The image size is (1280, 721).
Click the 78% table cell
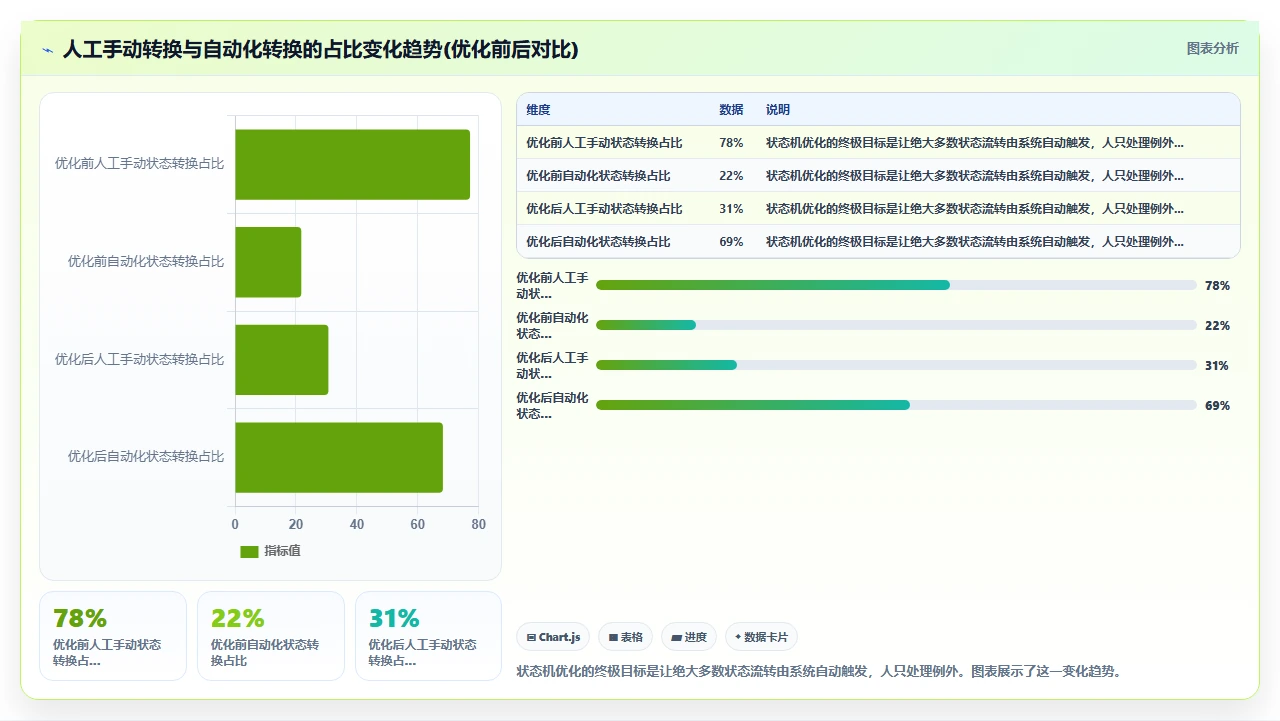pos(731,143)
